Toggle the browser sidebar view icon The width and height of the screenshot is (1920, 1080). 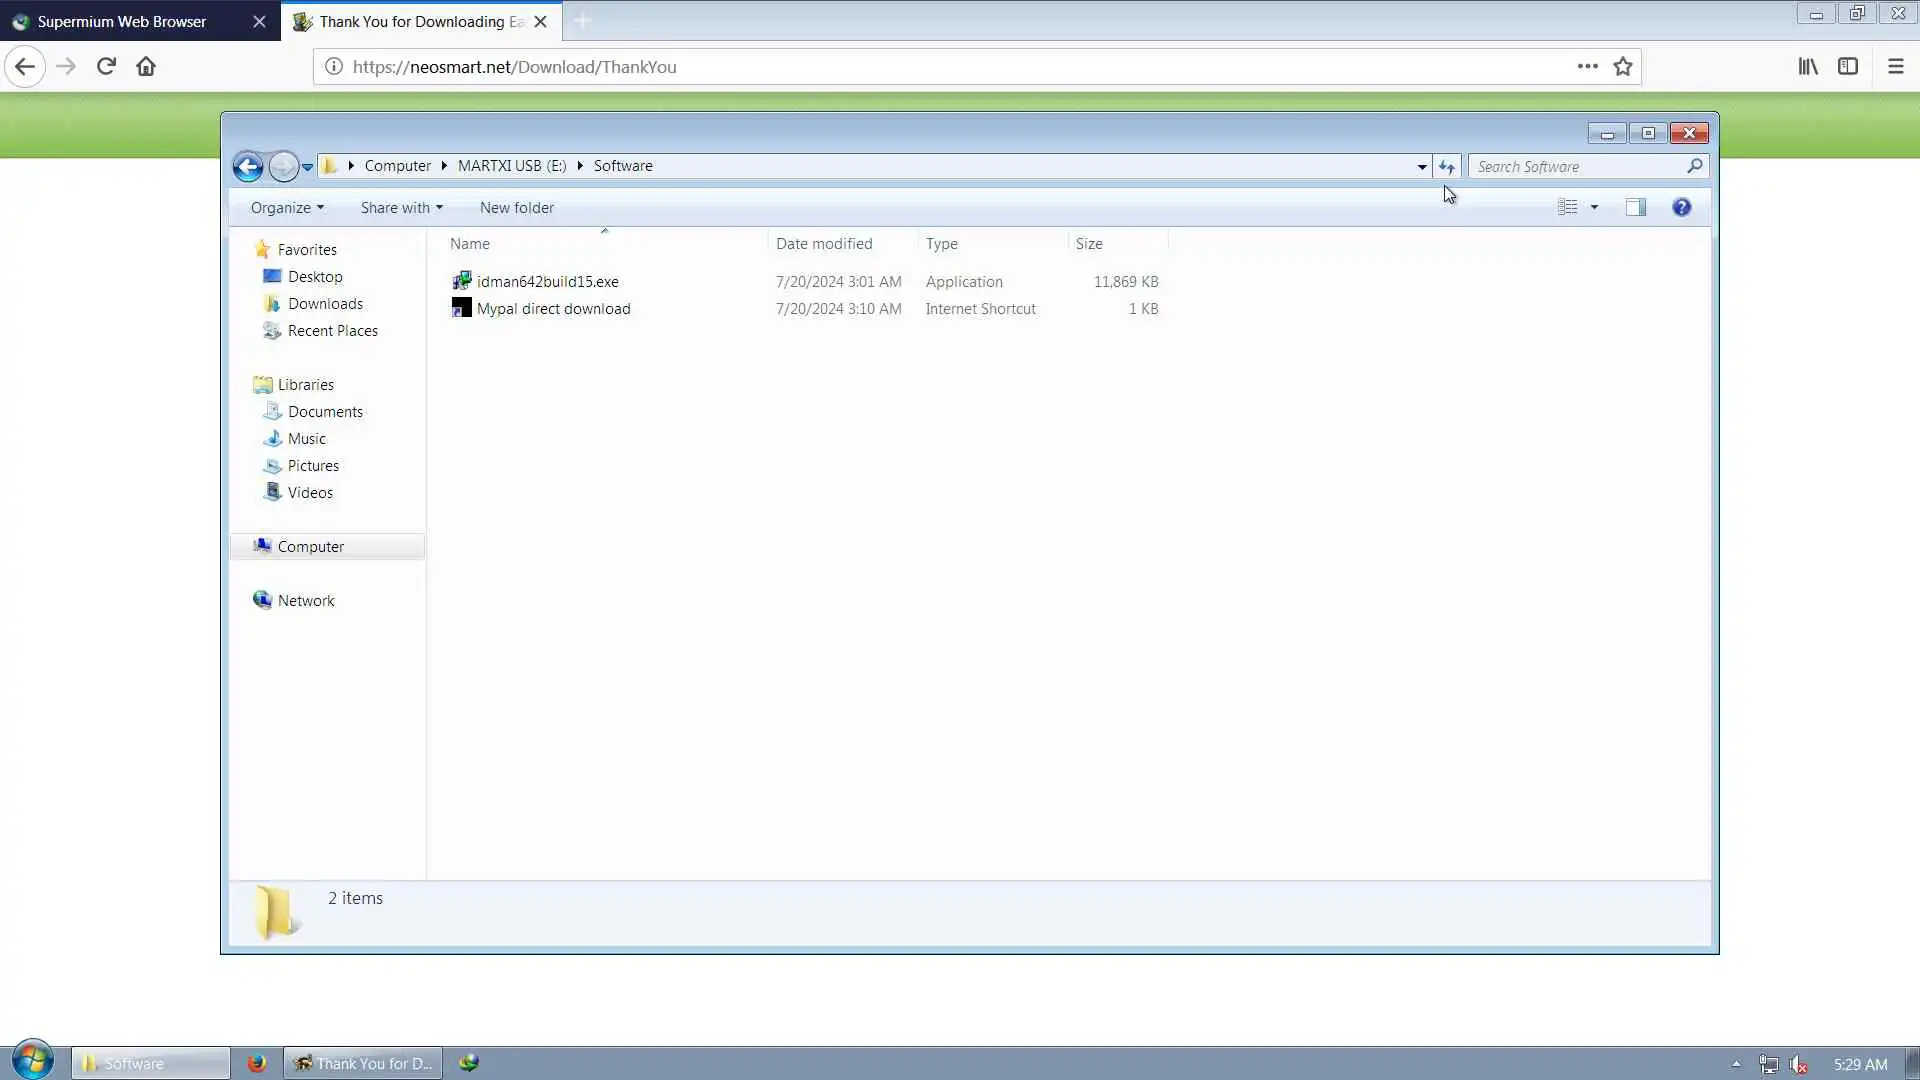coord(1848,66)
